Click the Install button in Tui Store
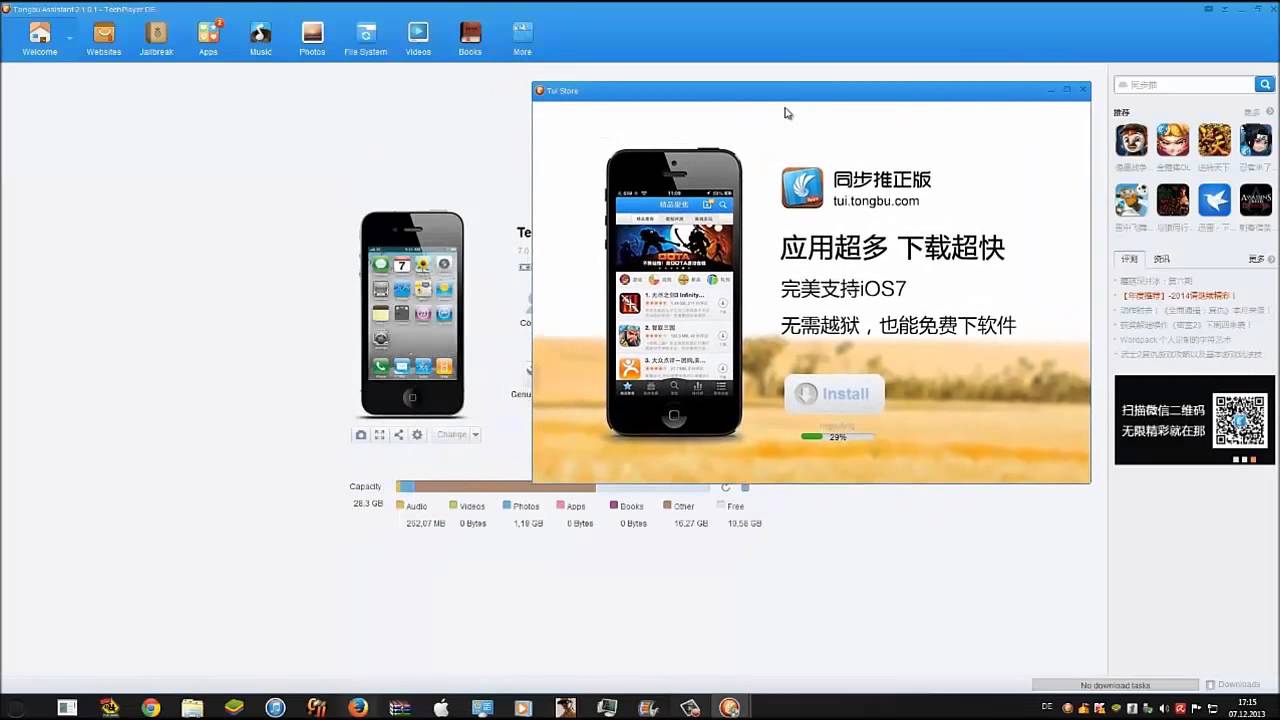 coord(834,394)
